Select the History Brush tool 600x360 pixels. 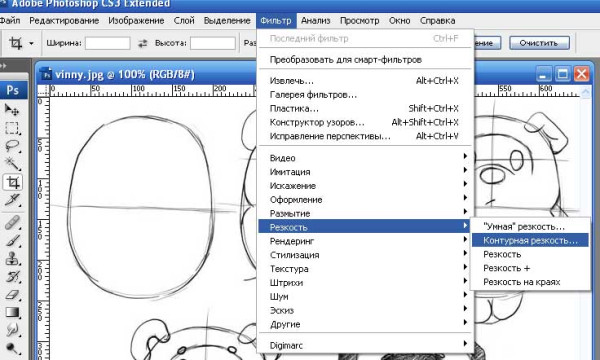12,277
